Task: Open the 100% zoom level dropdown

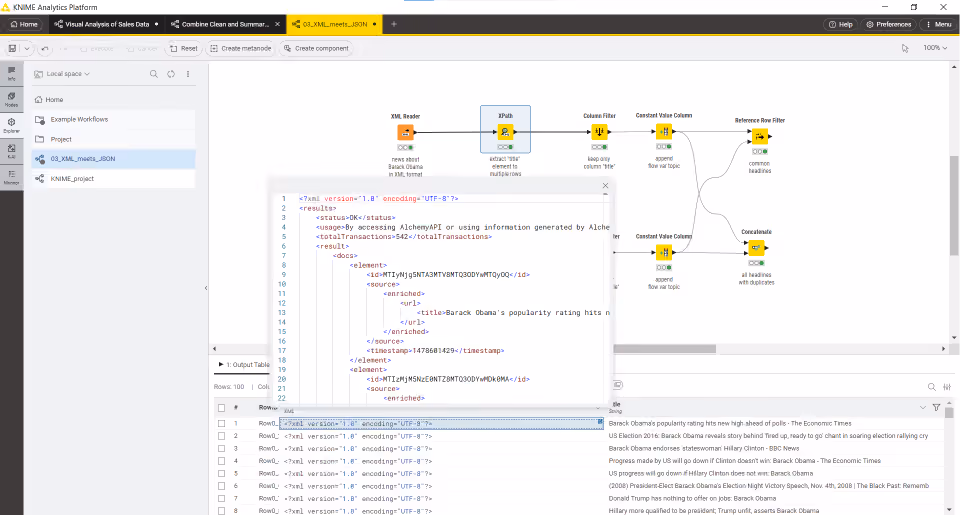Action: point(935,48)
